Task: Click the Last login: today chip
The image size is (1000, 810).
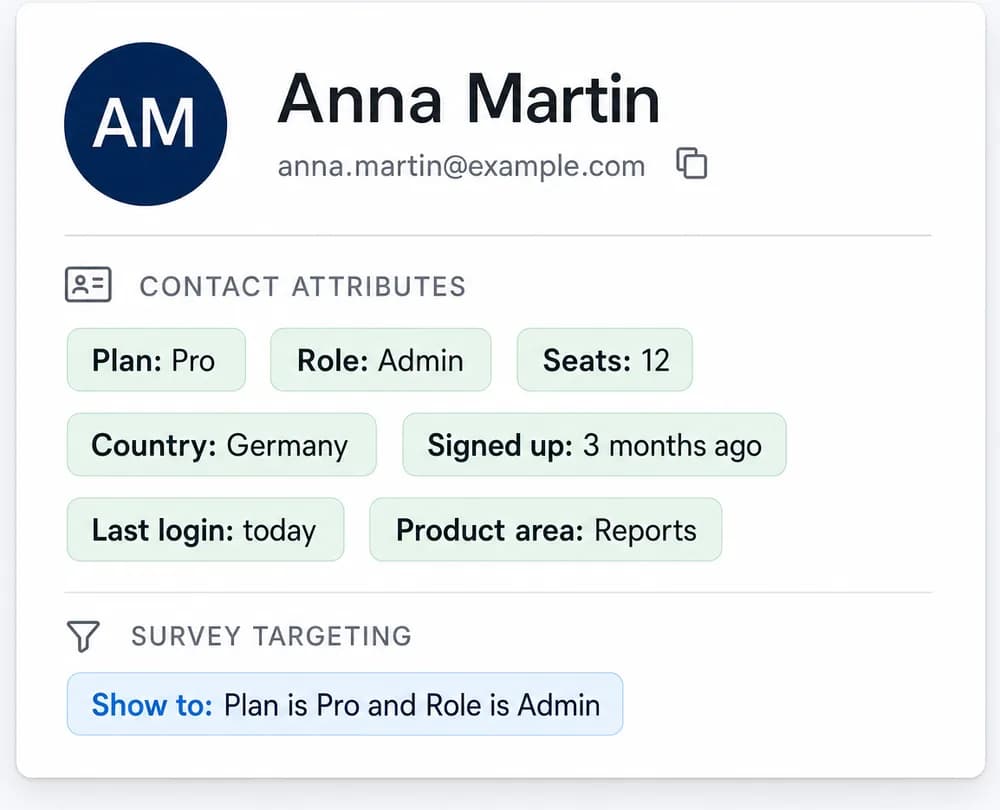Action: click(x=205, y=529)
